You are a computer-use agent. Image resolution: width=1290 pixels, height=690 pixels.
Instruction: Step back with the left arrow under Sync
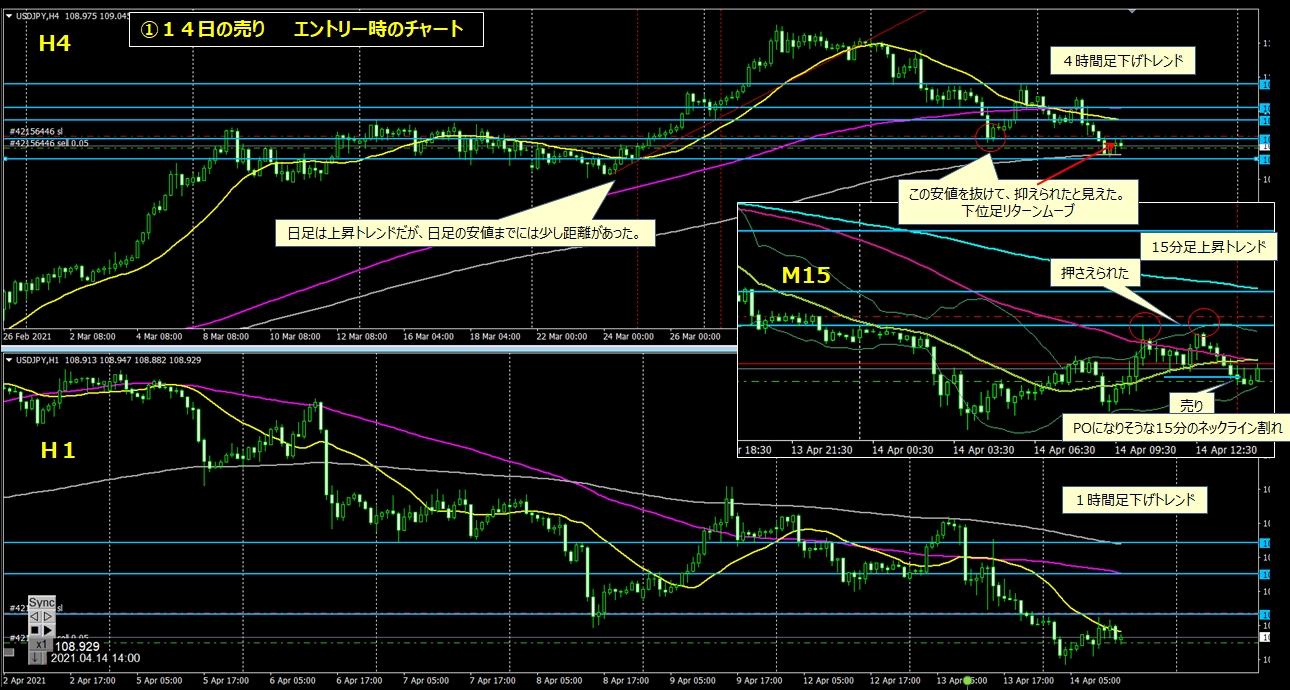[35, 616]
